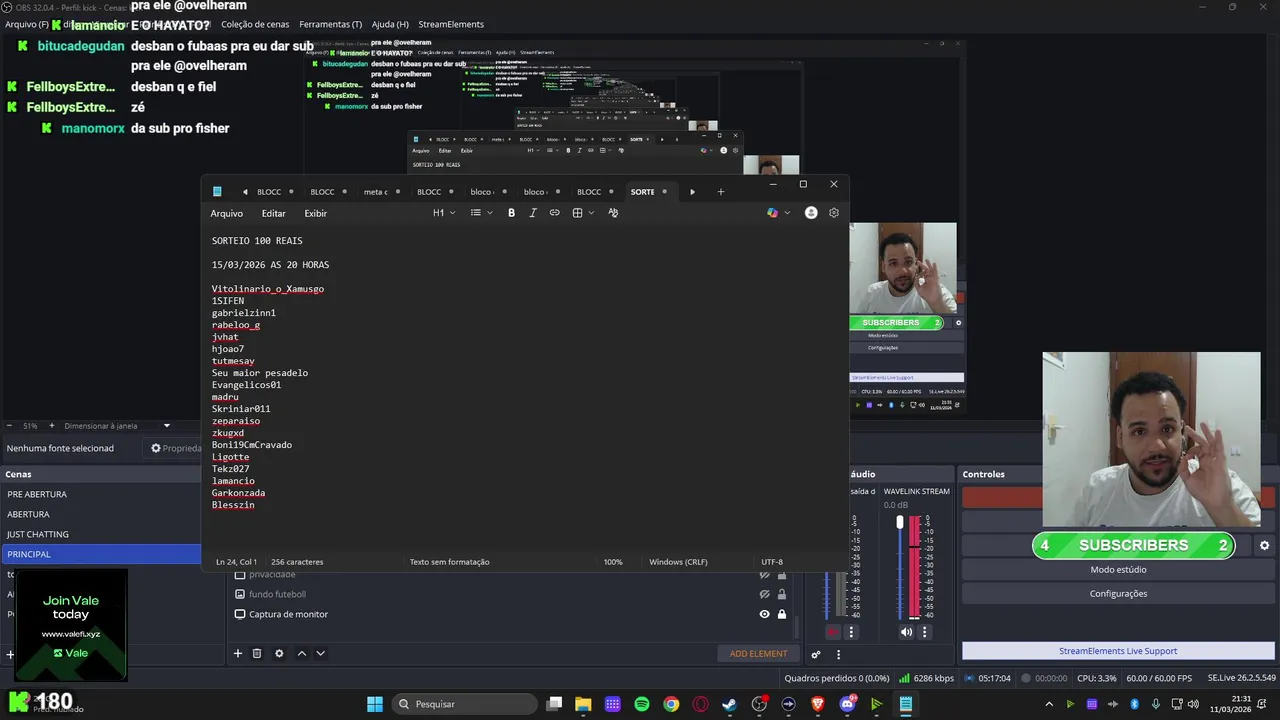Move source down with arrow

[x=320, y=653]
